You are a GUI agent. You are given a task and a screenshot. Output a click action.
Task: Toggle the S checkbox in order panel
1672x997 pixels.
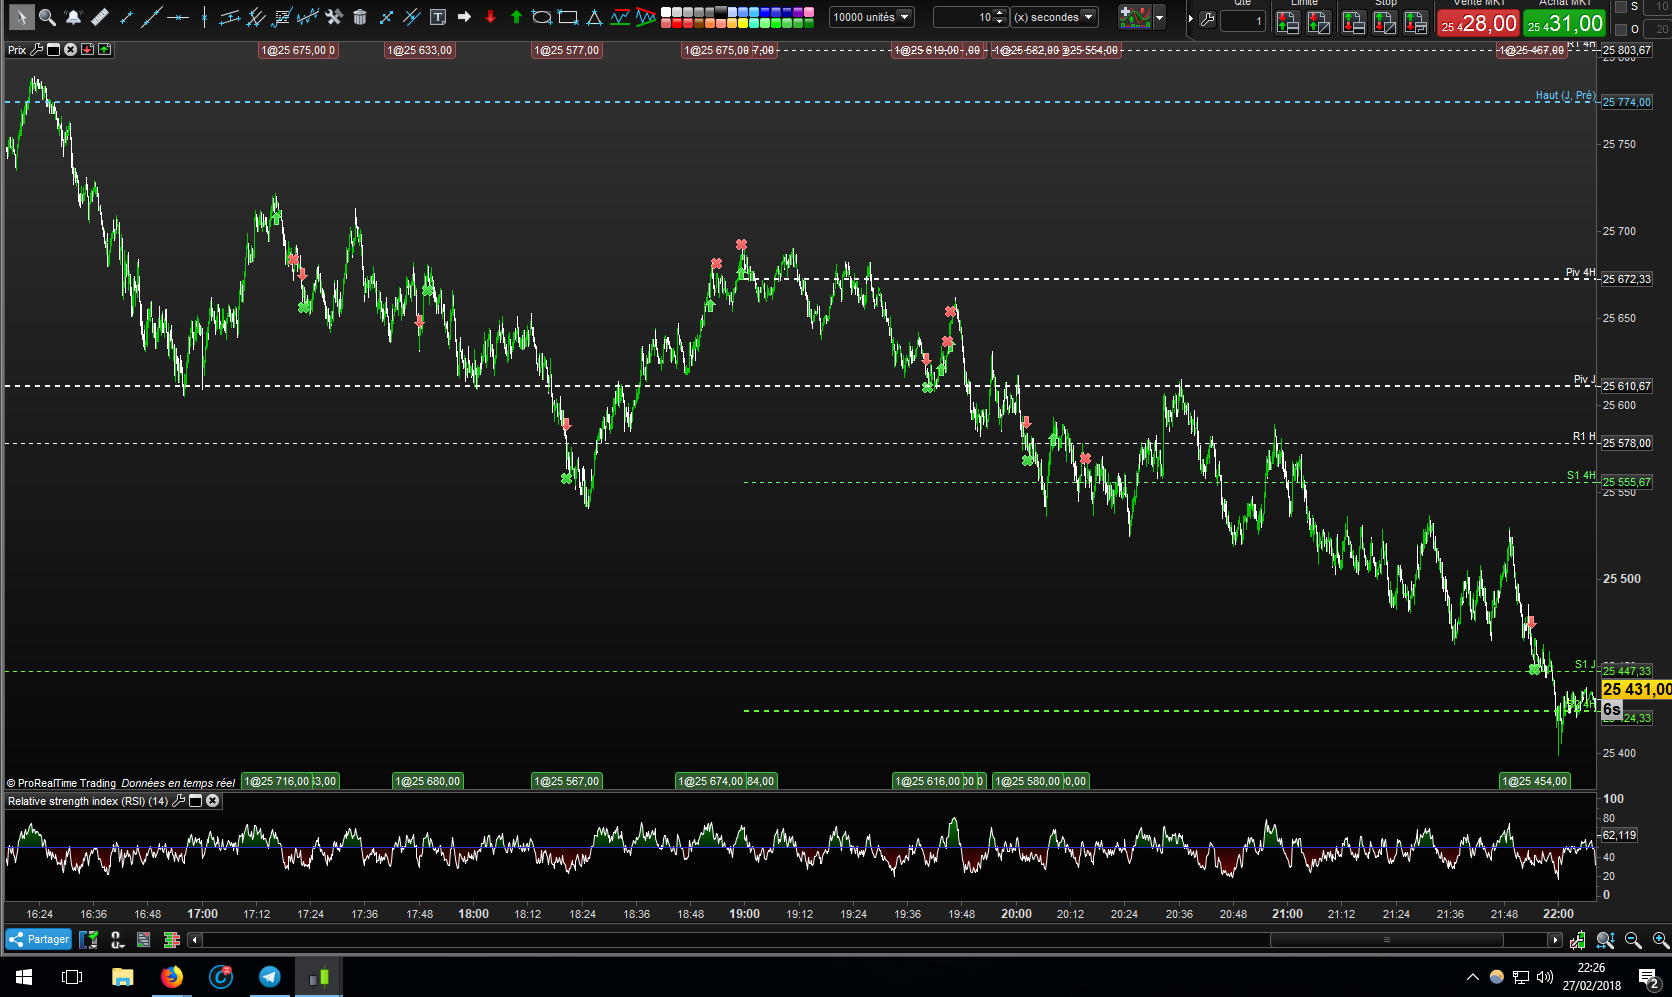click(1622, 7)
